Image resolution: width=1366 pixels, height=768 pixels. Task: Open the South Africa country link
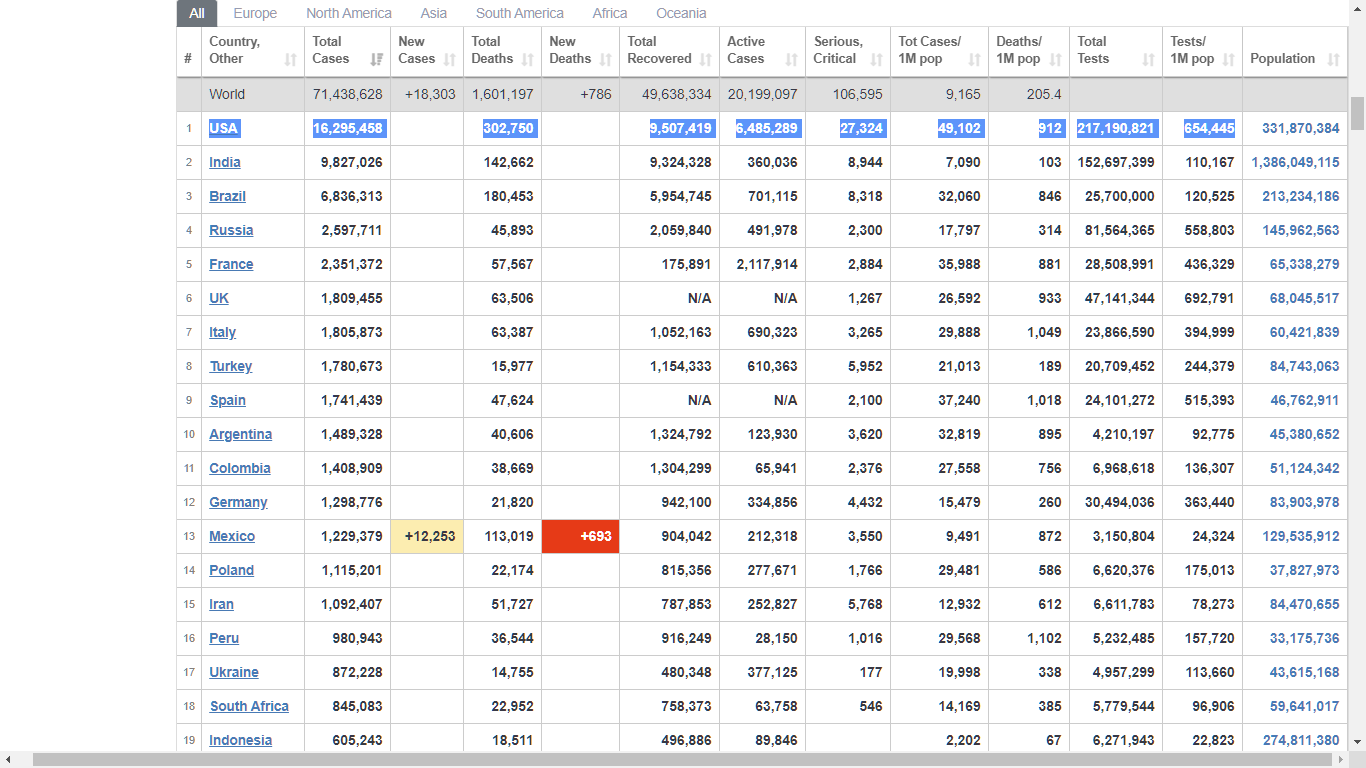[x=249, y=706]
